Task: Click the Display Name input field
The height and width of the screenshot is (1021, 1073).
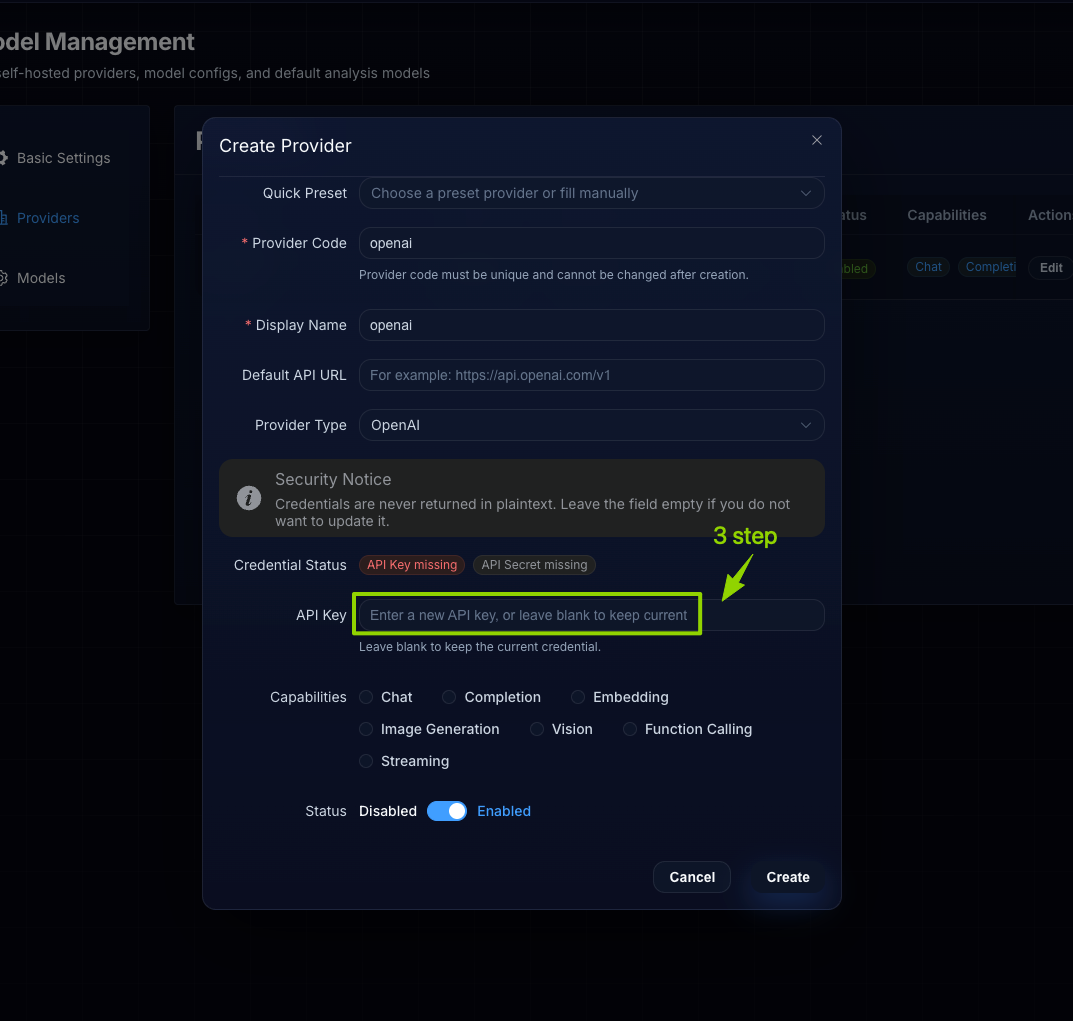Action: click(x=591, y=325)
